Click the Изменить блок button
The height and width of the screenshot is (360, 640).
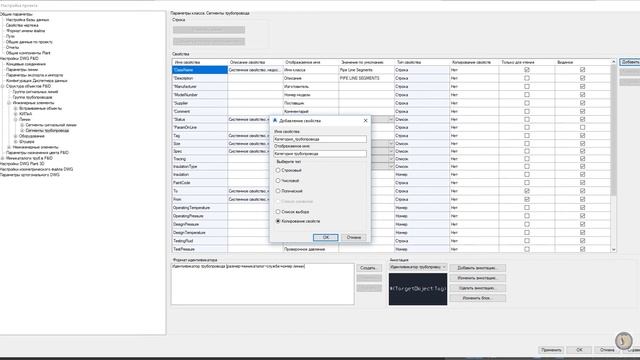[478, 298]
